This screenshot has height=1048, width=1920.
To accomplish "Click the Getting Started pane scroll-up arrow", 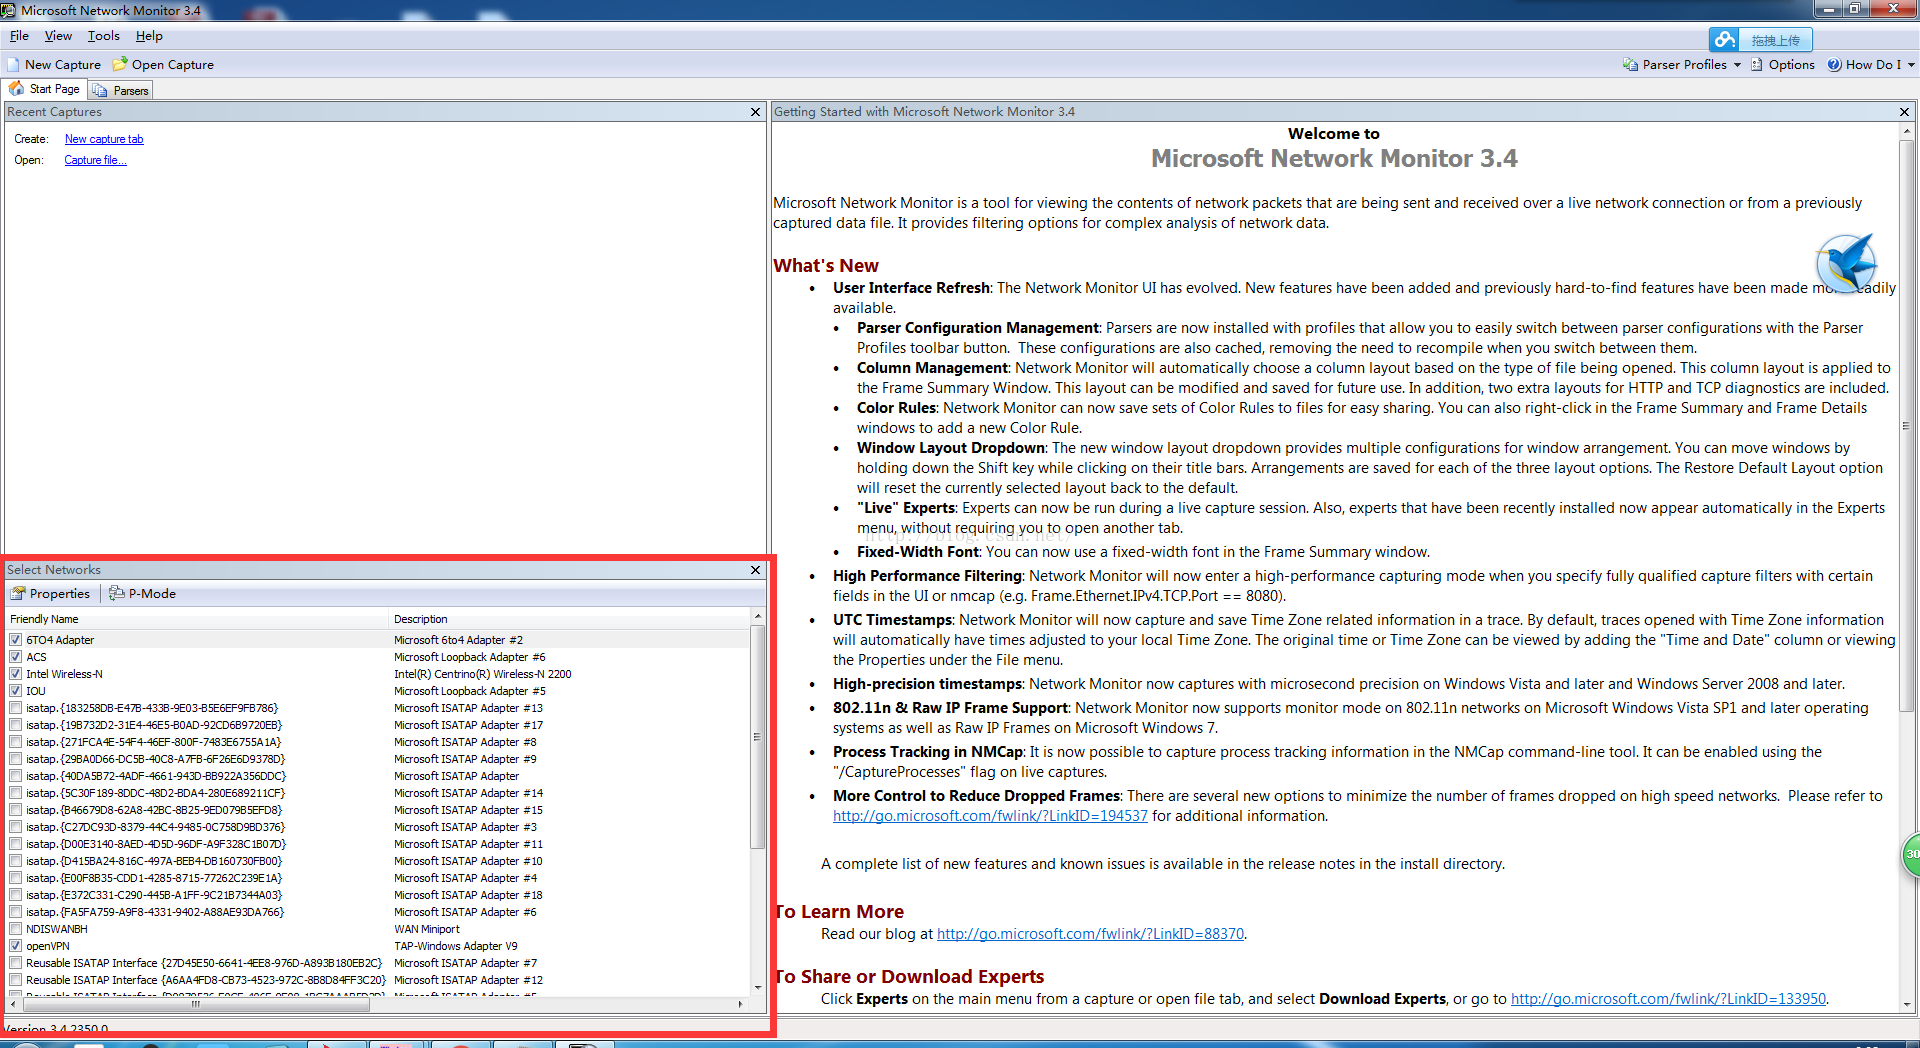I will point(1906,132).
